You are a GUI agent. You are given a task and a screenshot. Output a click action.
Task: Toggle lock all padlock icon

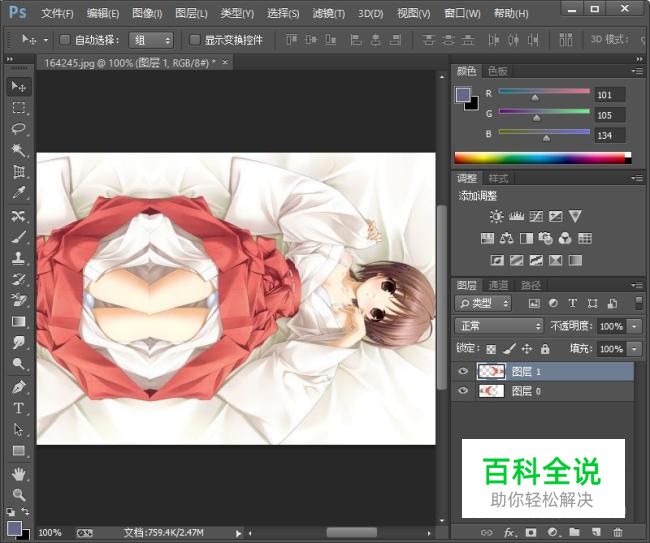coord(545,349)
